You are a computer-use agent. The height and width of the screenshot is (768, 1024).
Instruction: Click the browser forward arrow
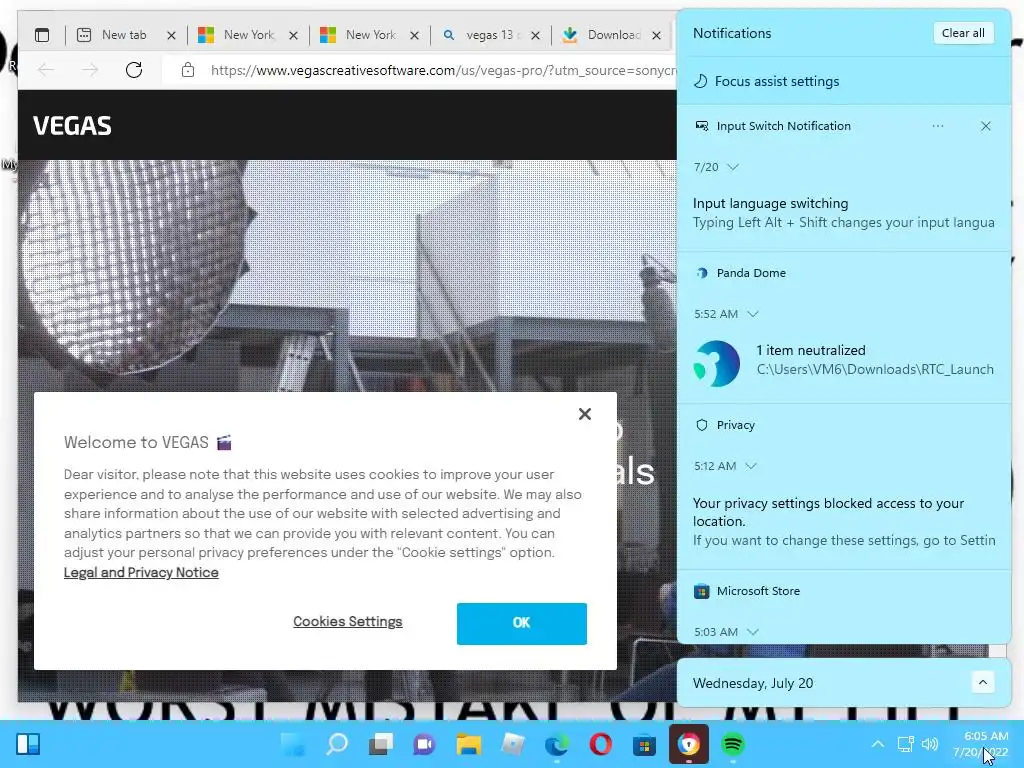(90, 70)
